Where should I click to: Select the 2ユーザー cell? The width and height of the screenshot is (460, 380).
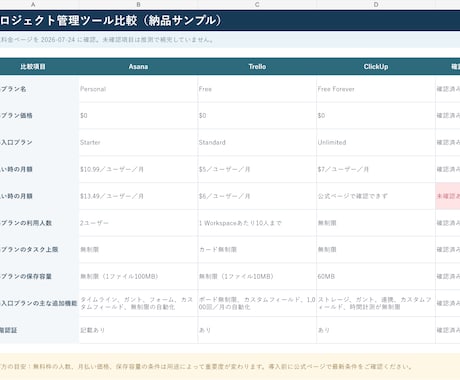pos(138,223)
